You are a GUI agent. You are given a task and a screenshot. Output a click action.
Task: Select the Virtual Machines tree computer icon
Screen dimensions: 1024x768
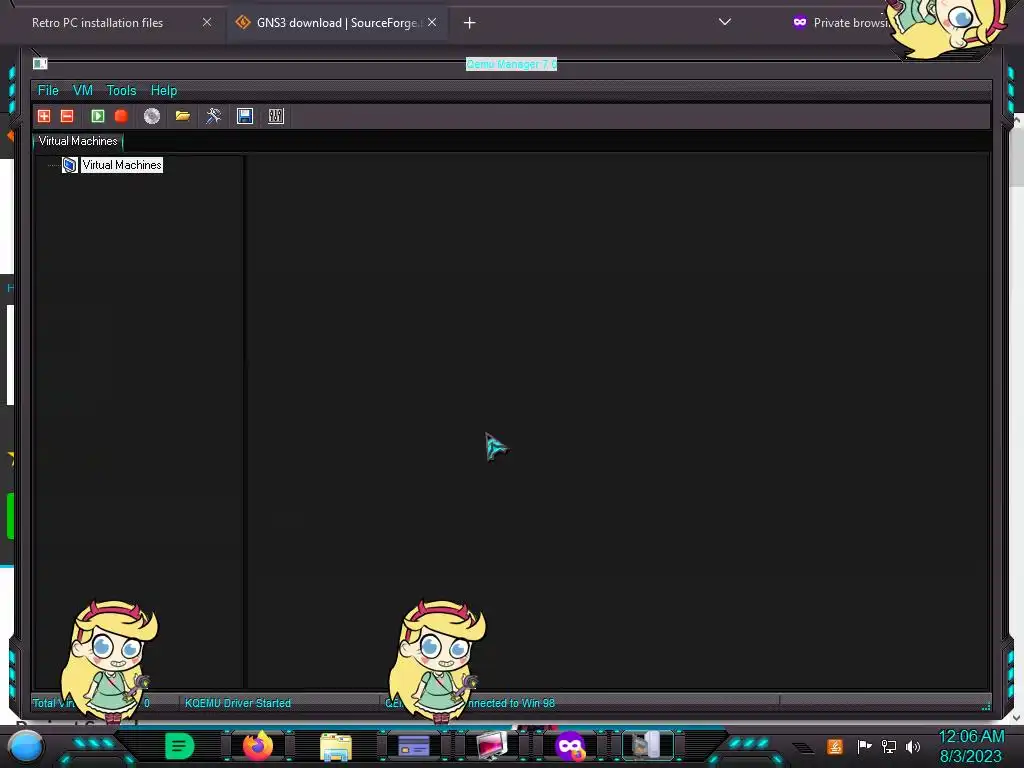[70, 165]
